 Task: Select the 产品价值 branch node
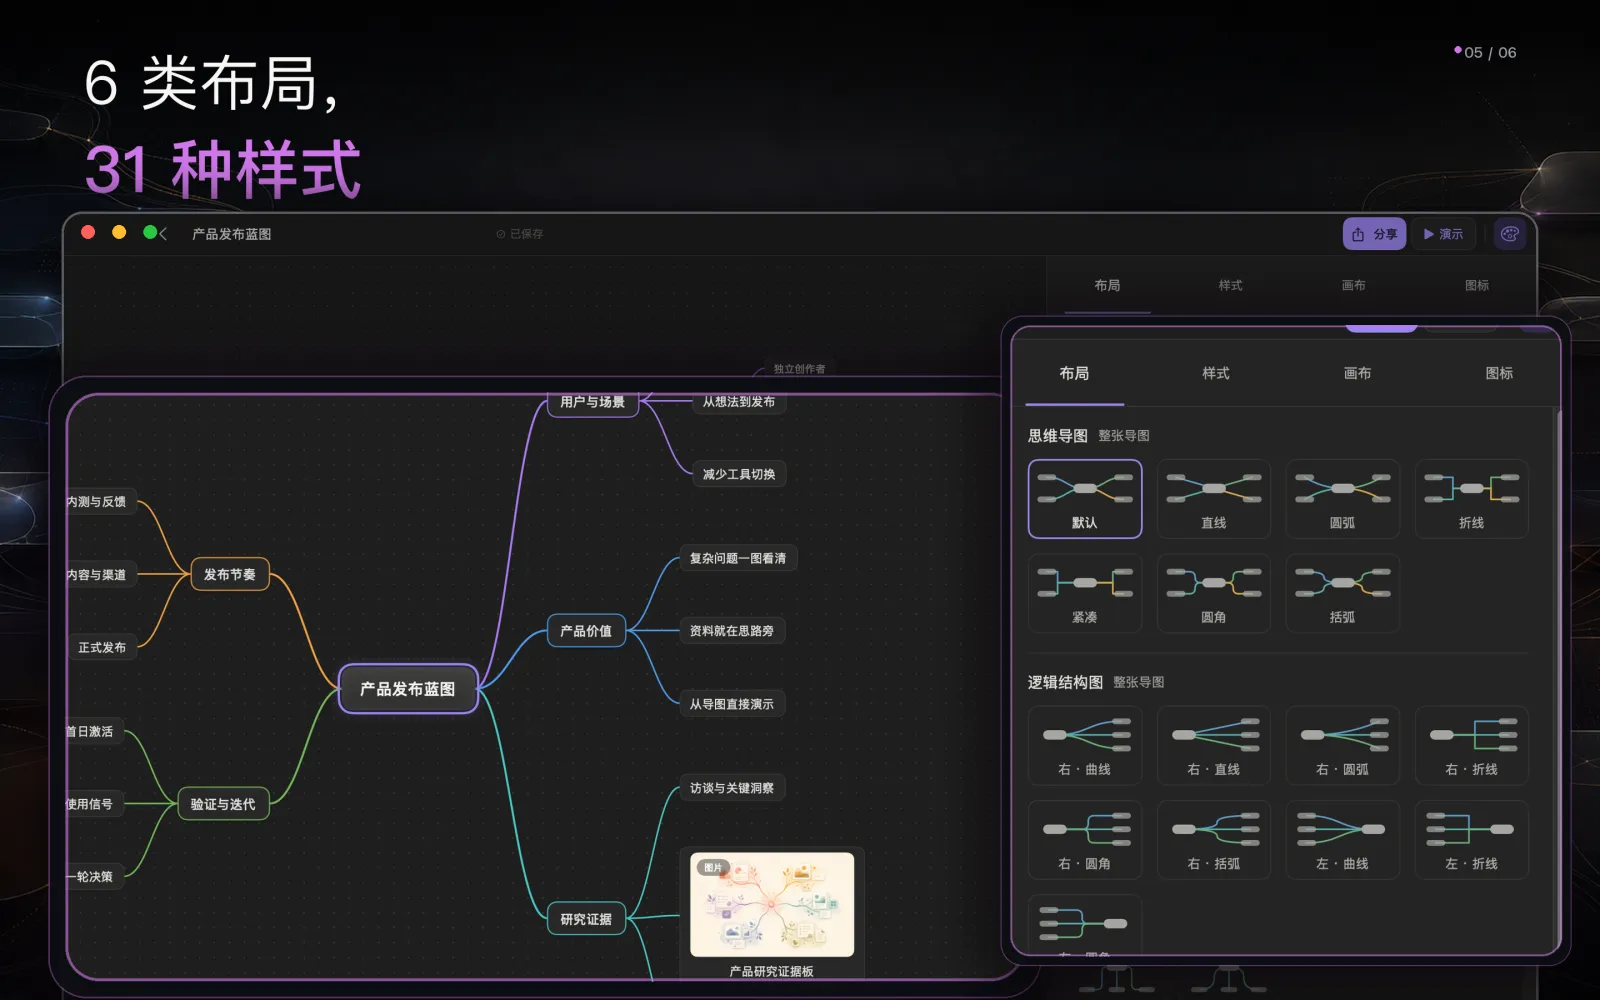586,631
